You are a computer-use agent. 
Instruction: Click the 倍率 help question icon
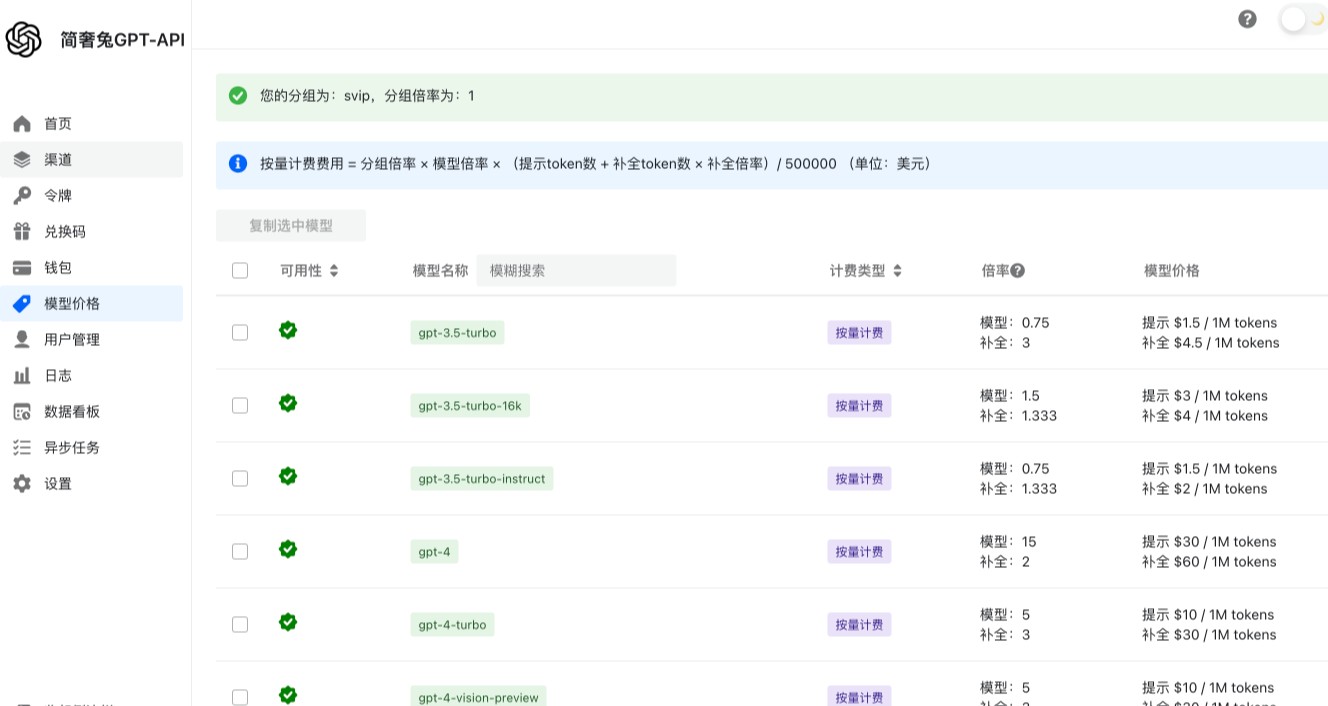pos(1017,270)
